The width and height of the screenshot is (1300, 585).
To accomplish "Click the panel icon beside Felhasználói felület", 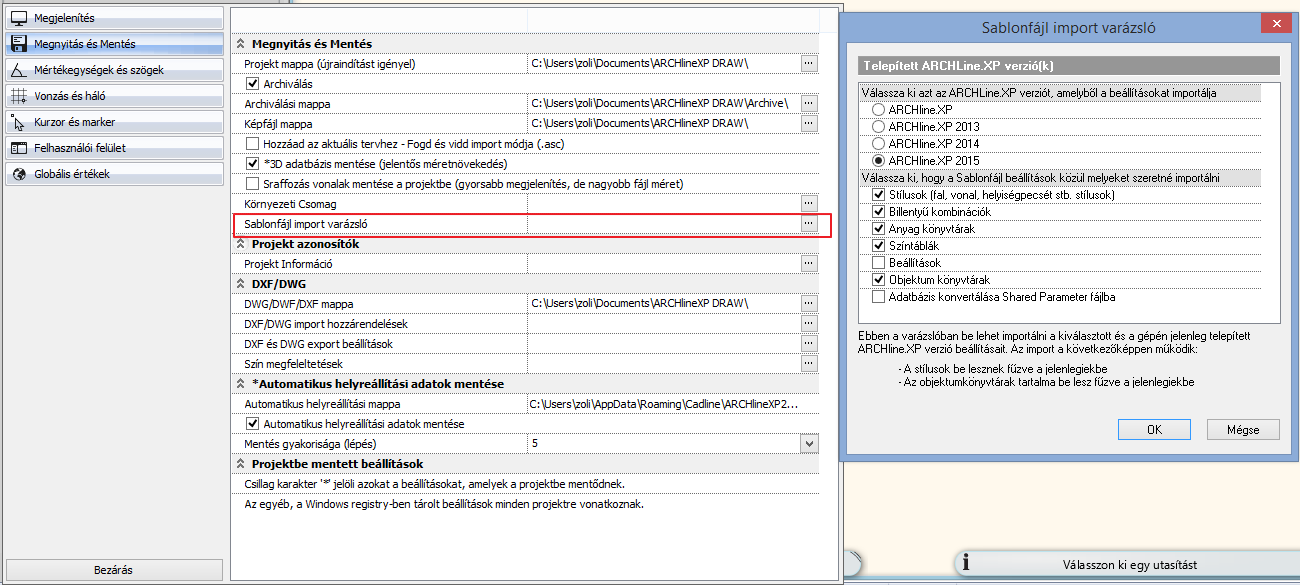I will 18,148.
